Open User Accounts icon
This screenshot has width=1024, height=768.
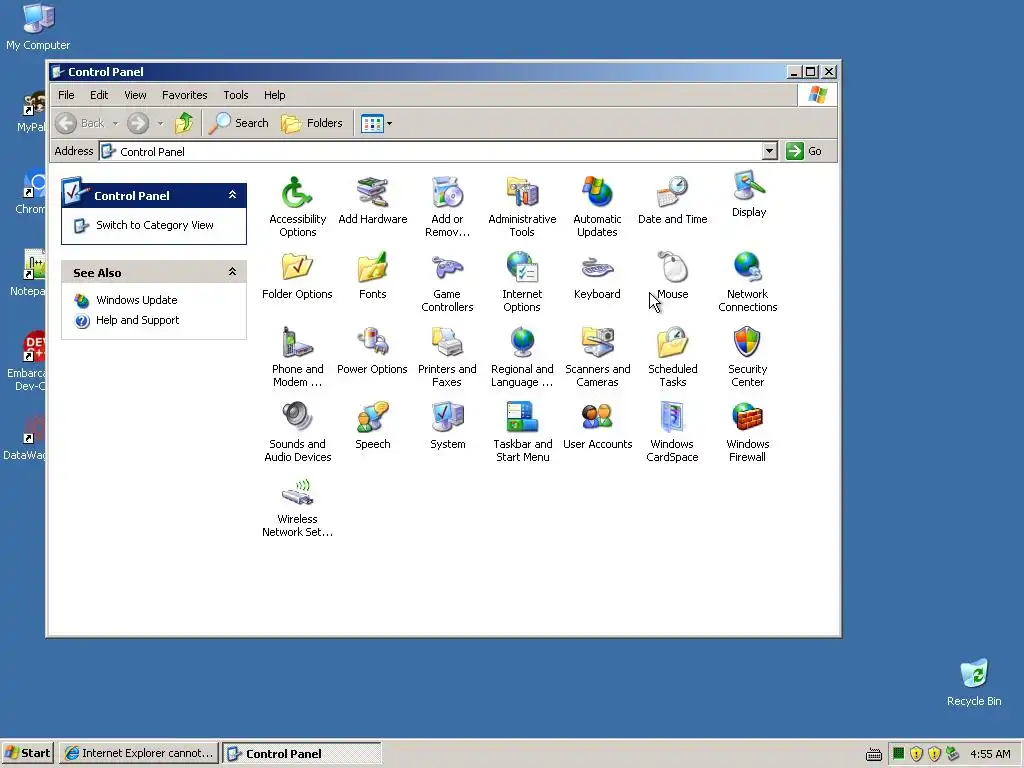pyautogui.click(x=597, y=426)
